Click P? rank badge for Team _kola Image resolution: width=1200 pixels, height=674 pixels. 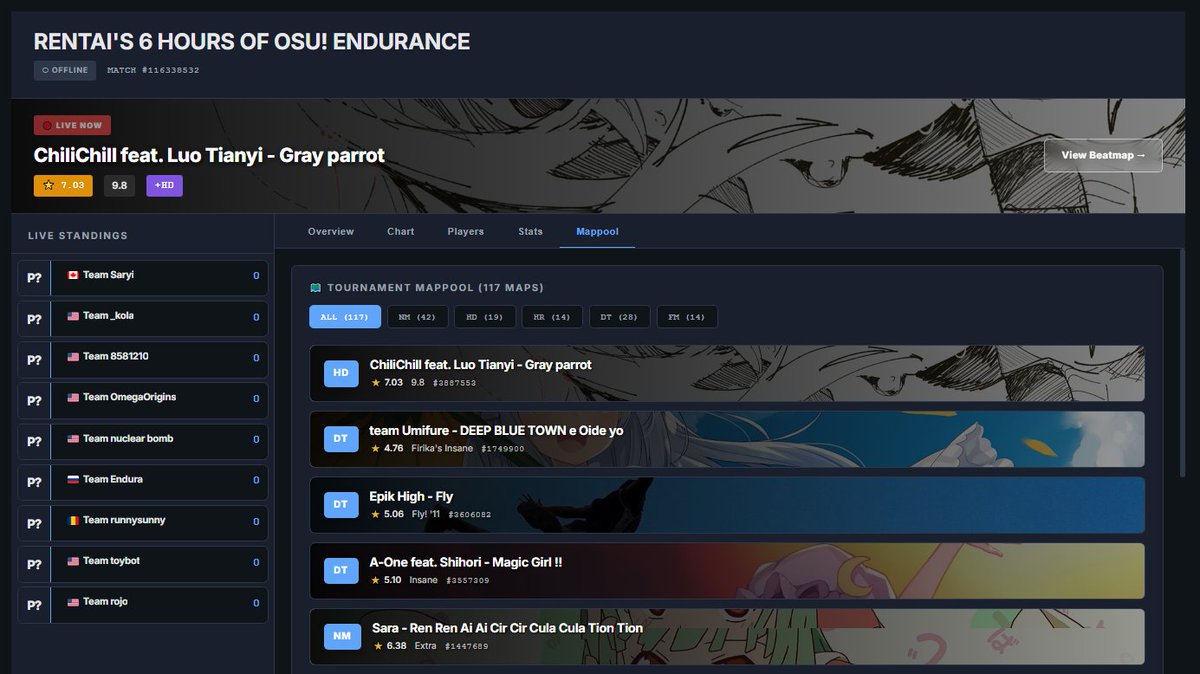[x=34, y=319]
